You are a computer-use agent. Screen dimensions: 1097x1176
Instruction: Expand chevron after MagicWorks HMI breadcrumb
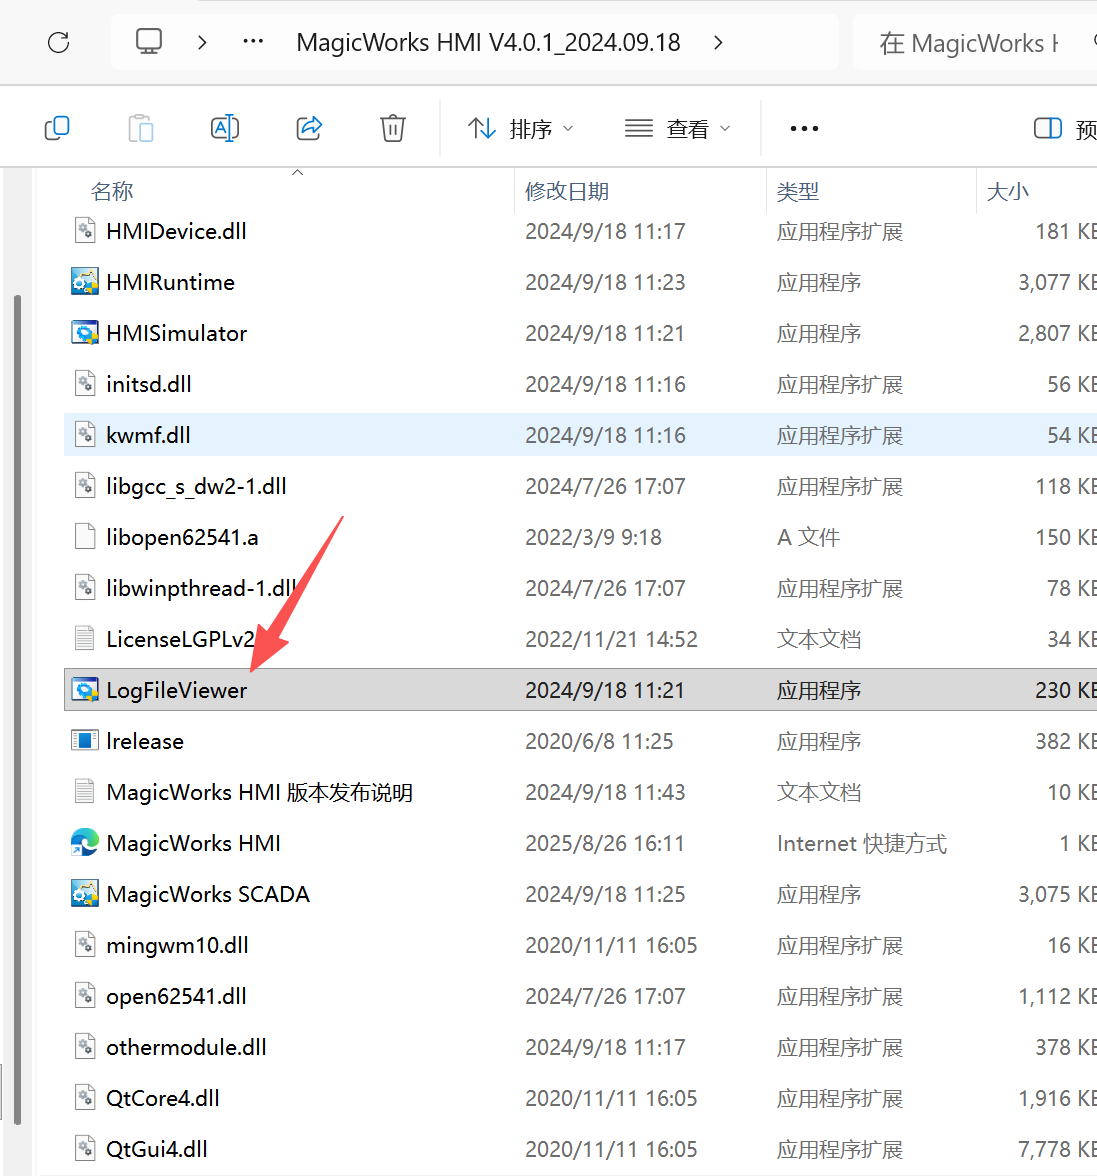click(718, 42)
